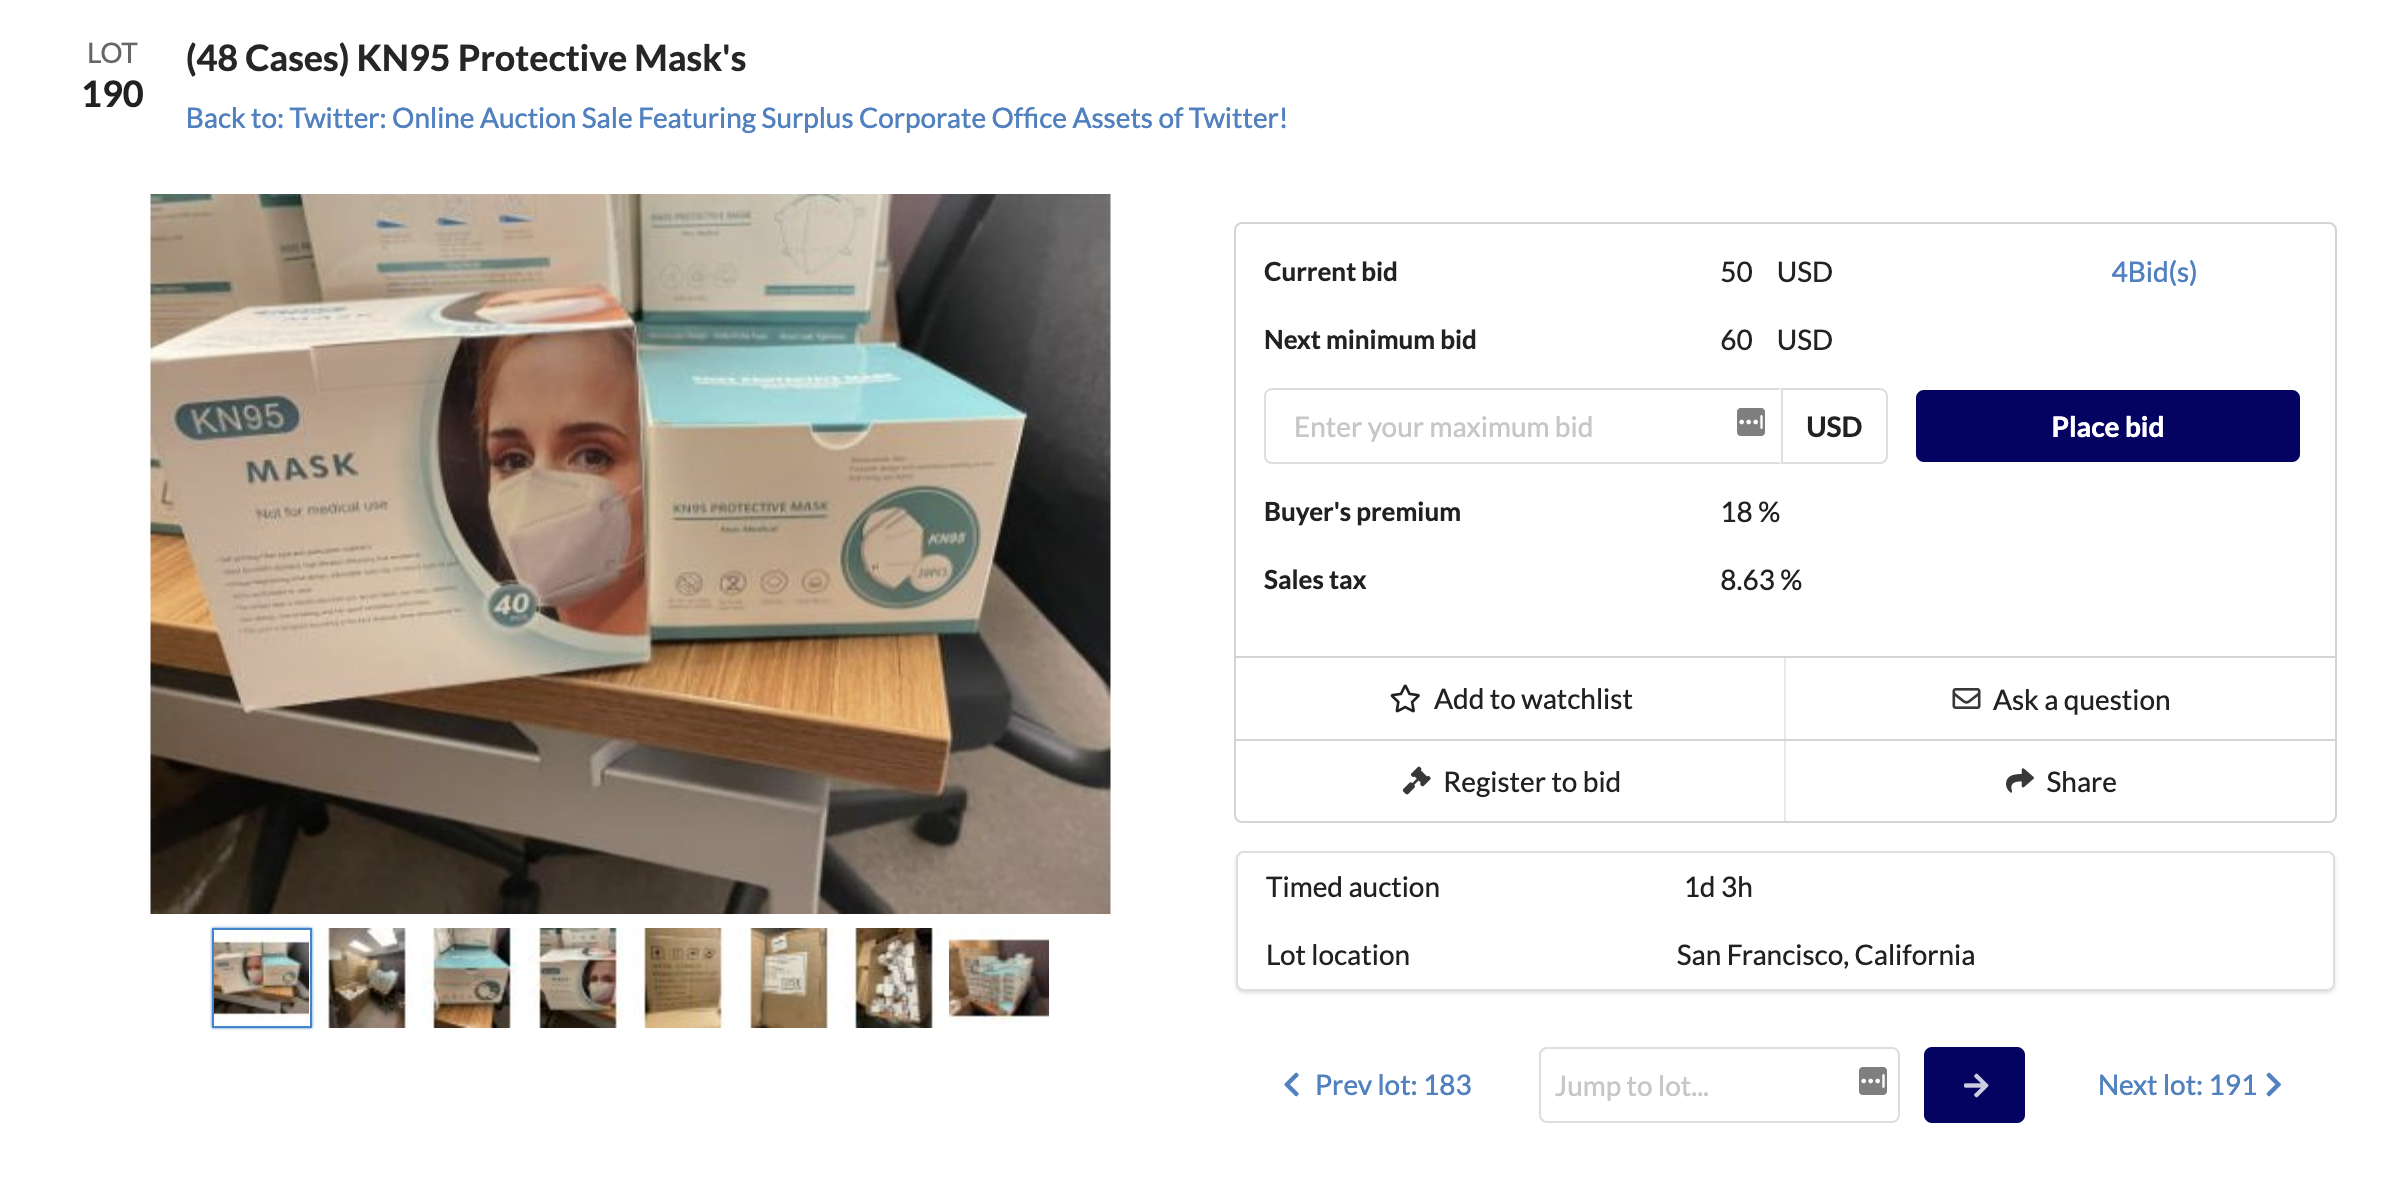This screenshot has width=2394, height=1182.
Task: Click the autofill icon in maximum bid field
Action: (x=1750, y=423)
